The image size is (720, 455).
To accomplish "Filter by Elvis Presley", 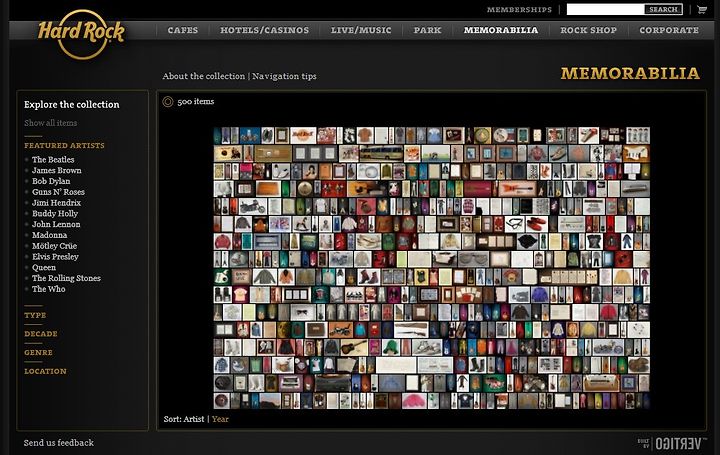I will 55,257.
